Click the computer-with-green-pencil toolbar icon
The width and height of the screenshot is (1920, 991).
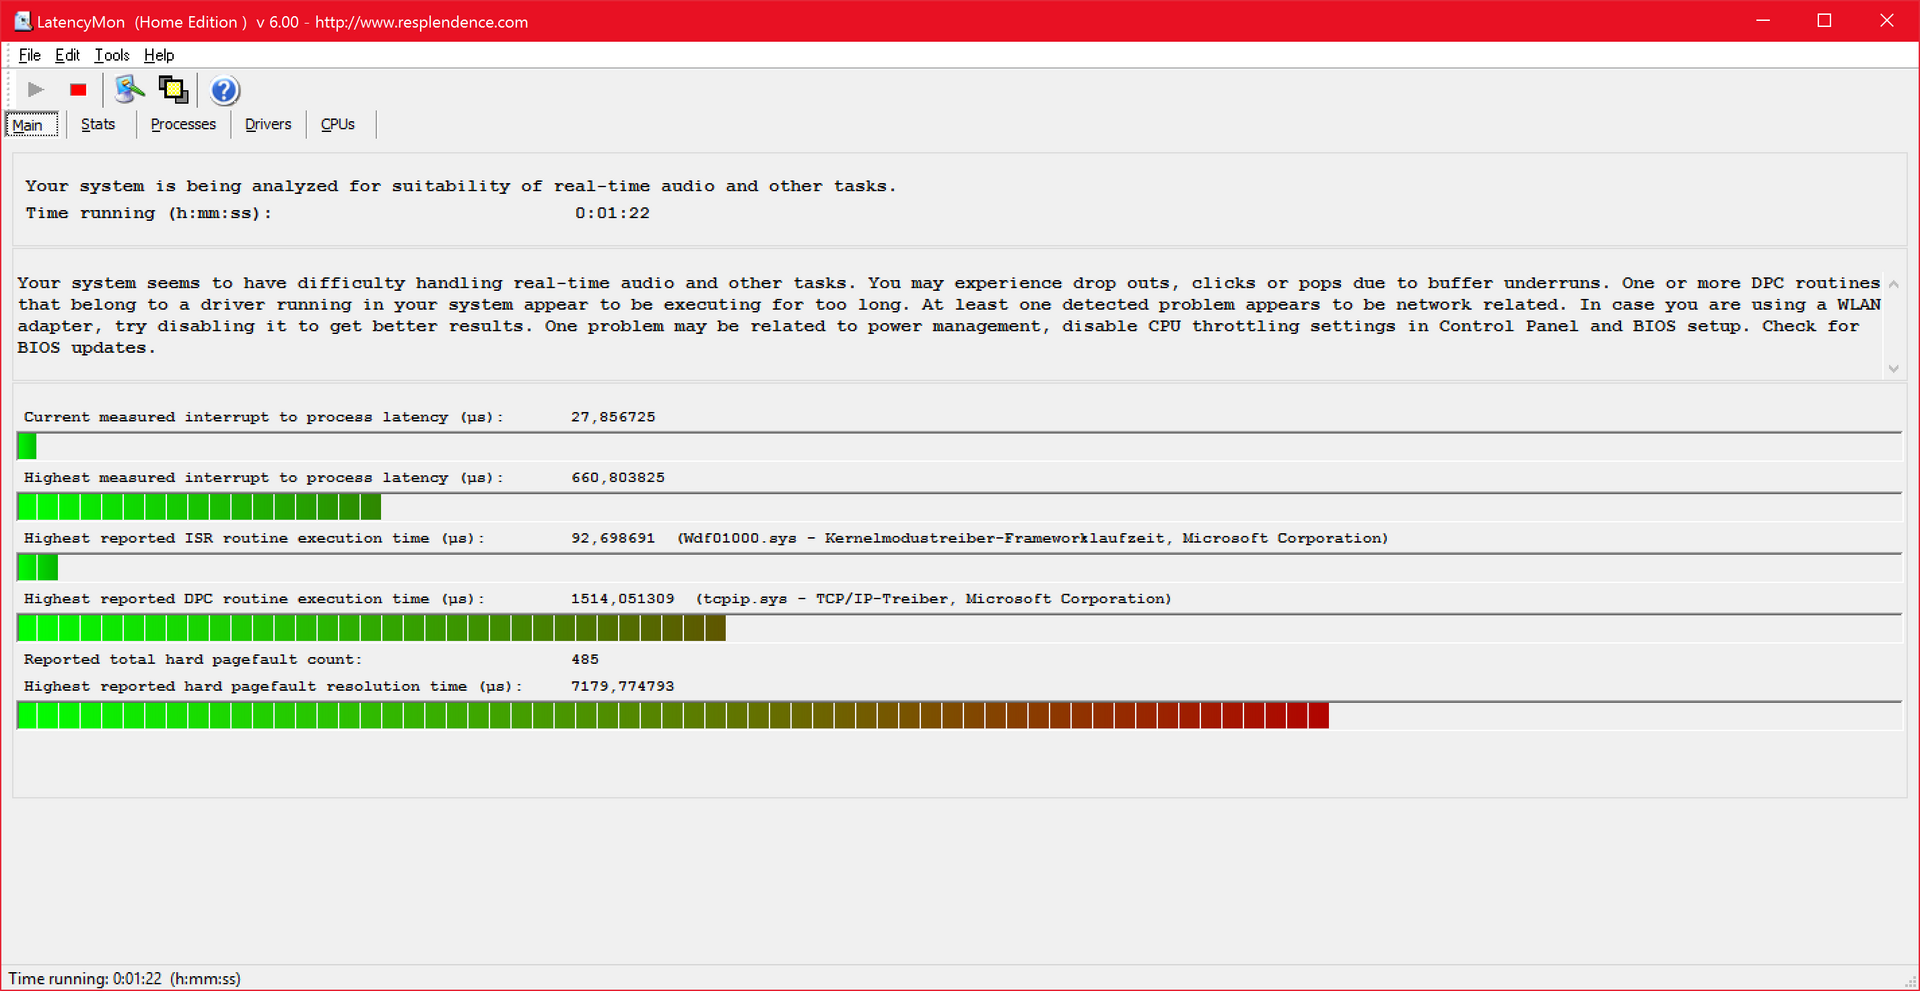129,90
